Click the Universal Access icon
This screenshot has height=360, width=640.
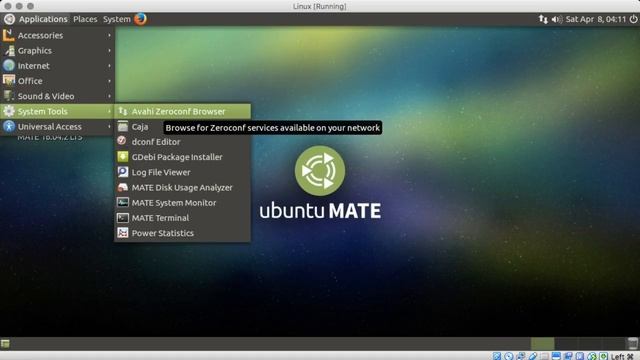9,127
